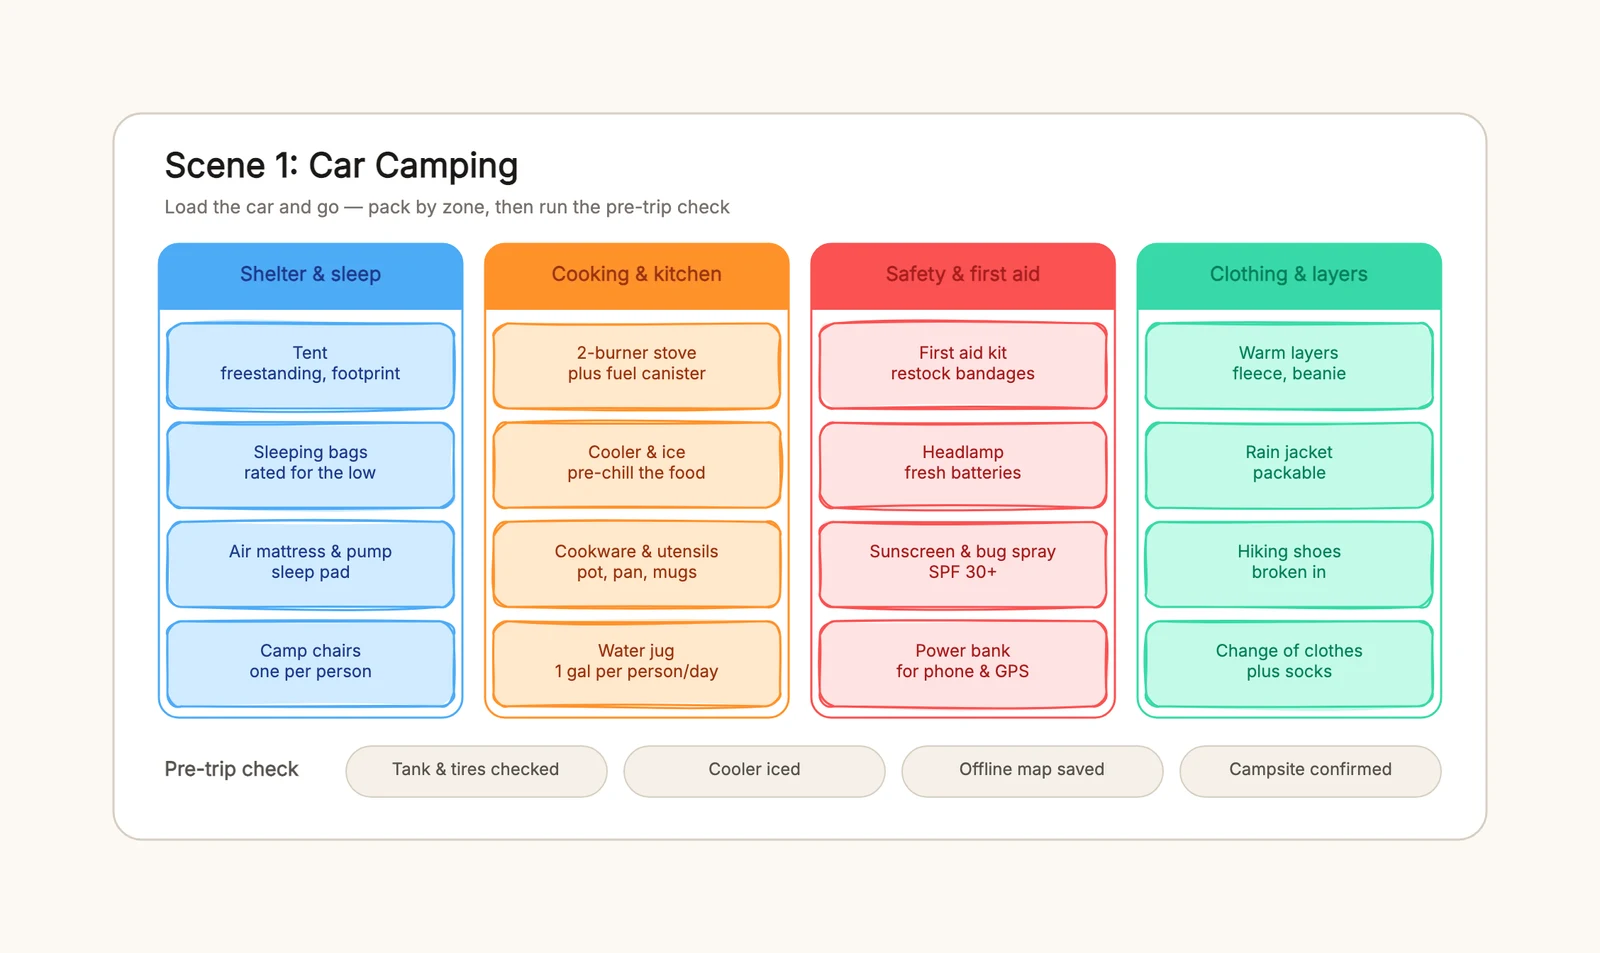Click the 2-burner stove card
The height and width of the screenshot is (953, 1600).
click(x=636, y=365)
